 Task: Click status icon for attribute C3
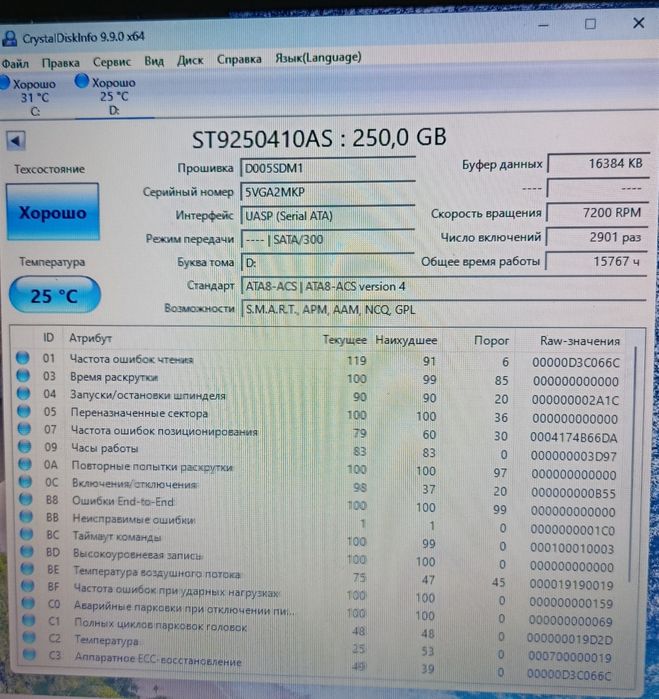tap(29, 654)
